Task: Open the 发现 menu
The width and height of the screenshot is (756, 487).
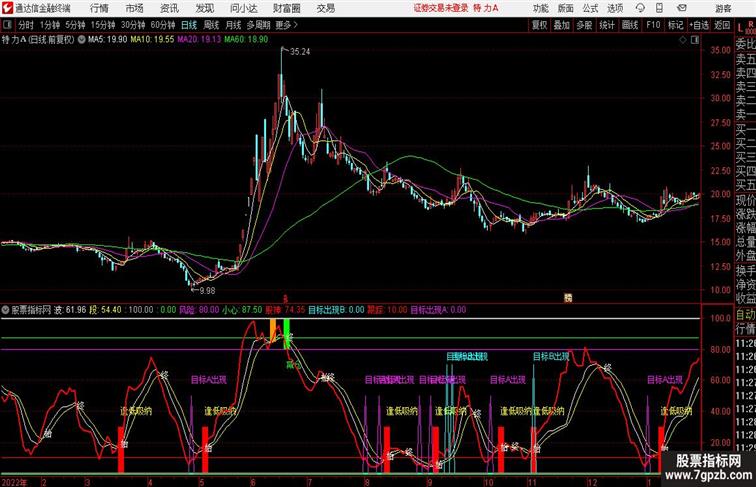Action: tap(204, 8)
